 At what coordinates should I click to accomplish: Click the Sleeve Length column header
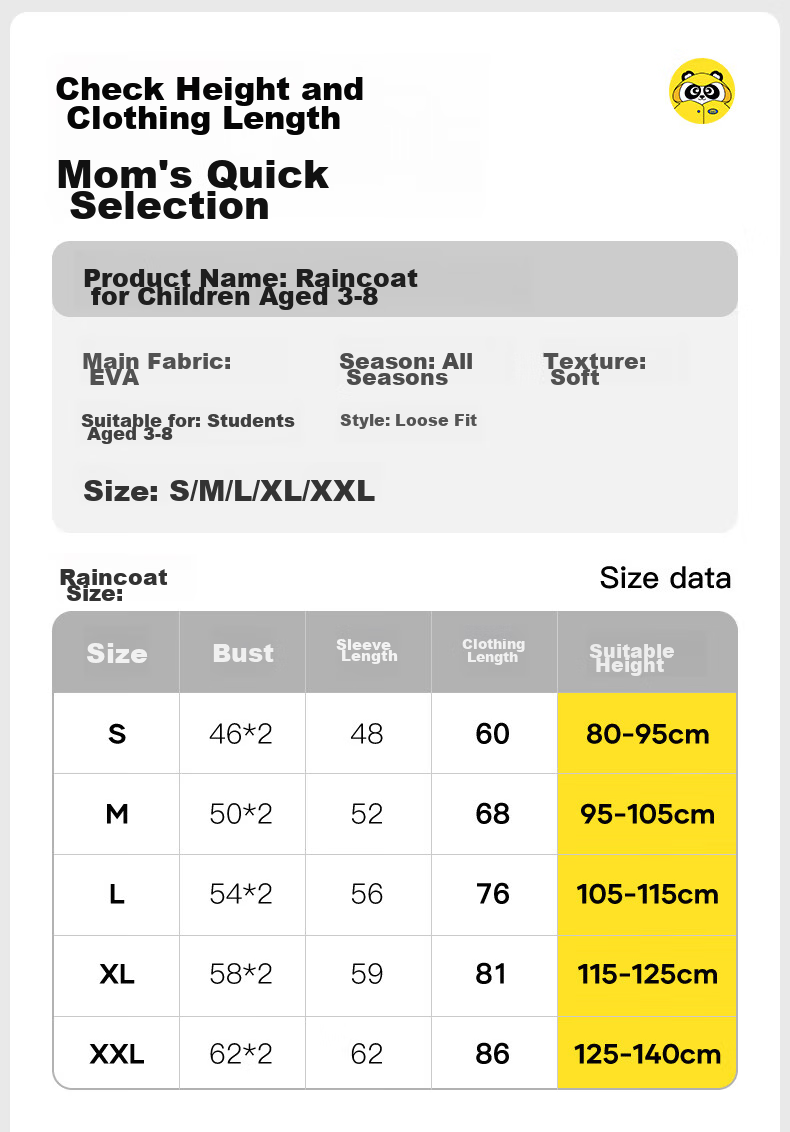point(368,650)
